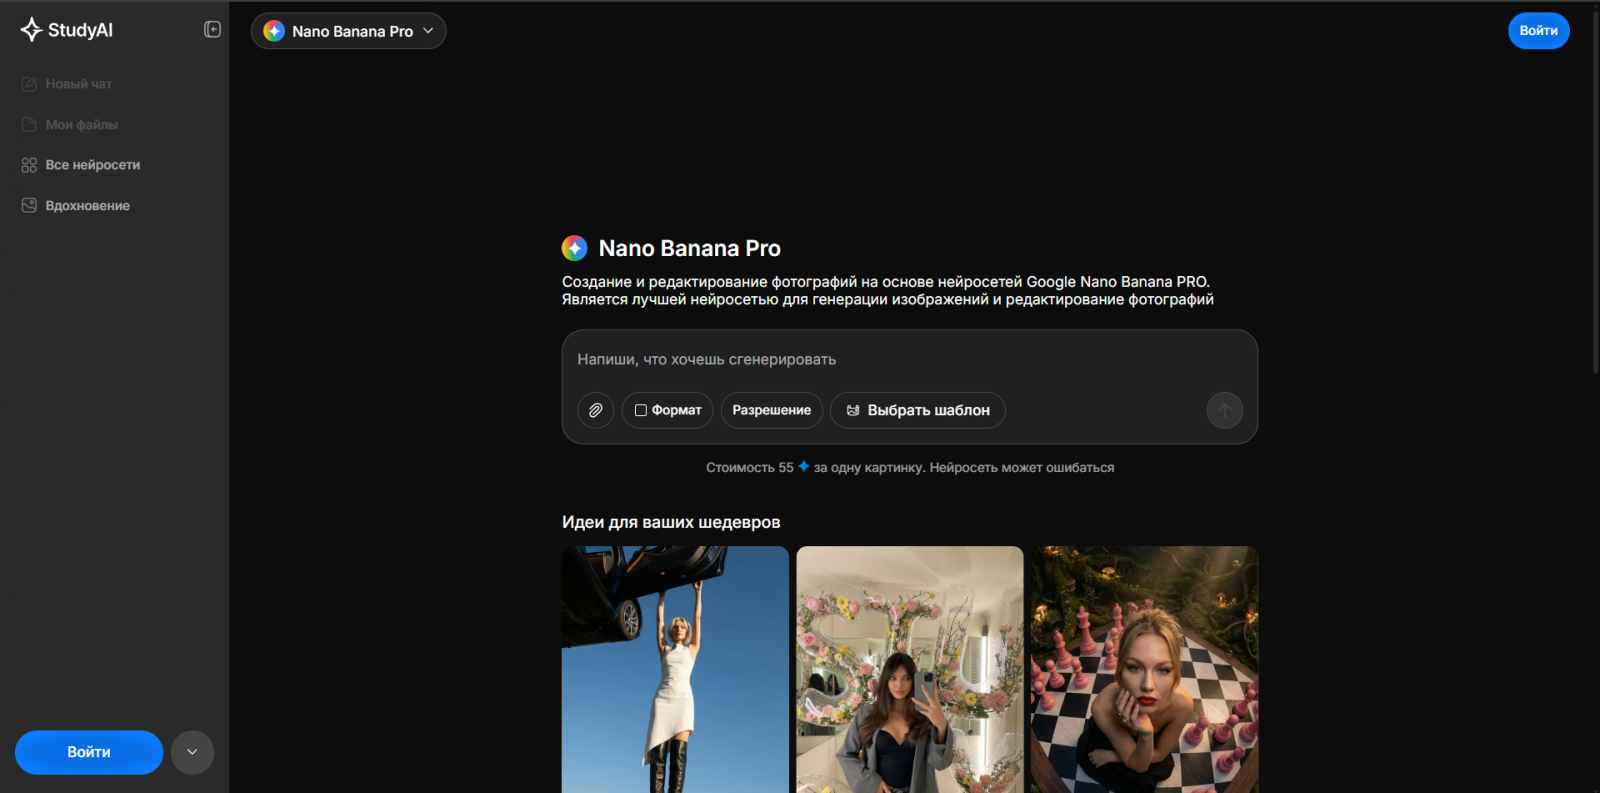Send the prompt with the arrow button
The width and height of the screenshot is (1600, 793).
(x=1224, y=410)
